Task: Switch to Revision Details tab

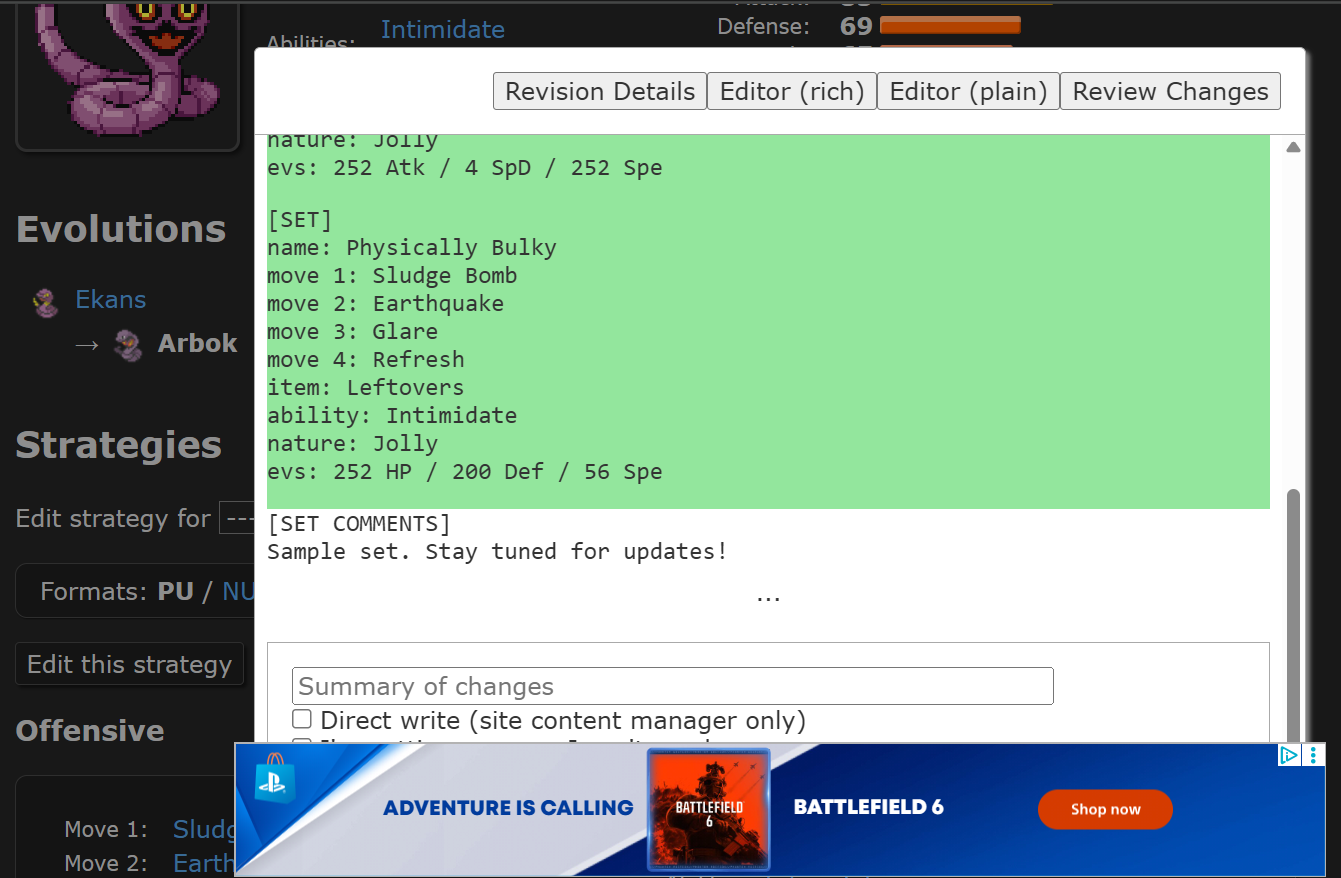Action: point(599,92)
